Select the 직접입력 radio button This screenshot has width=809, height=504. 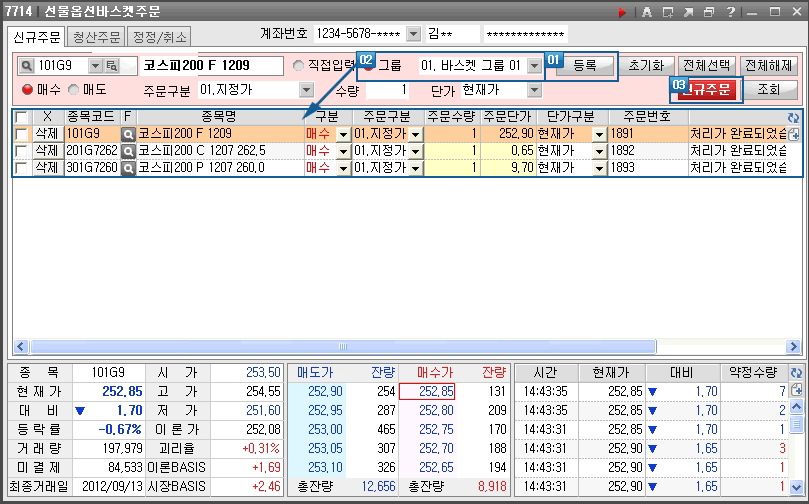coord(298,66)
